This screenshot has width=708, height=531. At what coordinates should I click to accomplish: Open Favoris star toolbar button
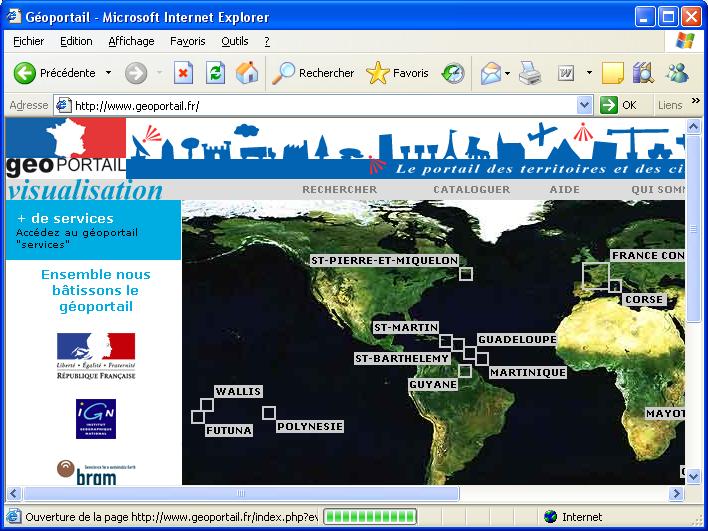pos(397,73)
